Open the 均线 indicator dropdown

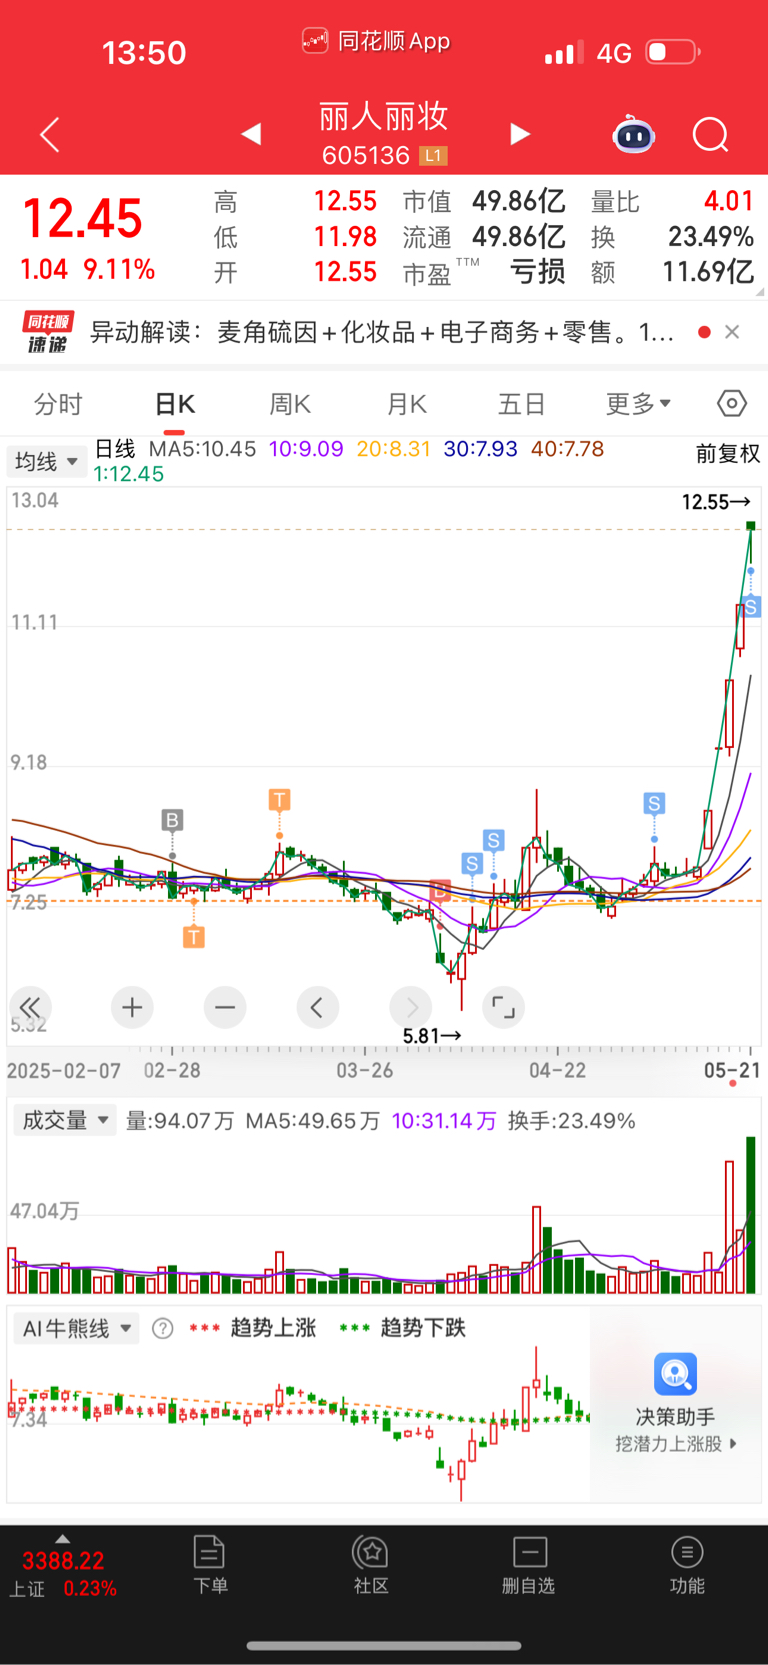45,461
